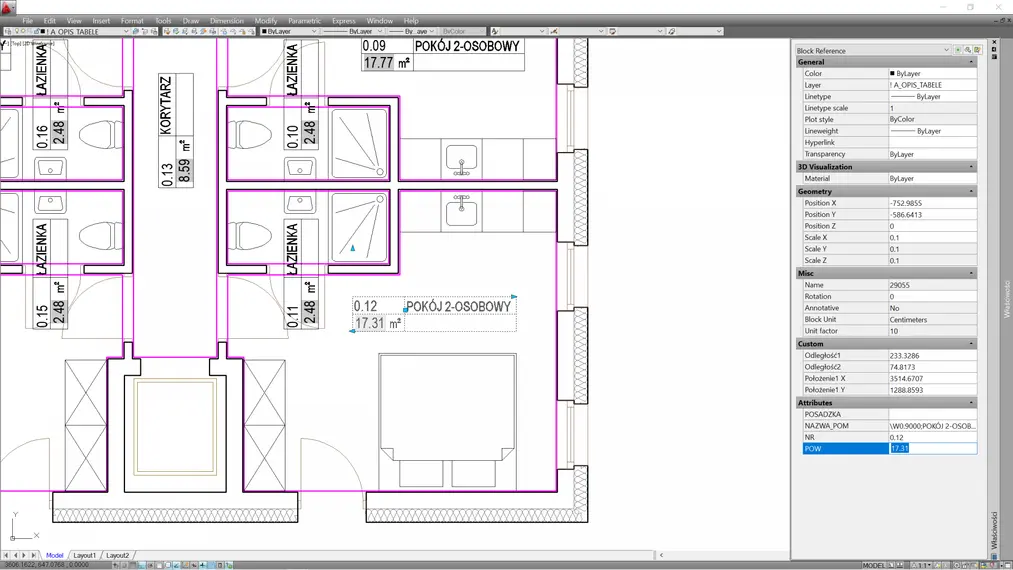Click the Select Objects icon in Properties
The width and height of the screenshot is (1013, 570).
[x=968, y=50]
